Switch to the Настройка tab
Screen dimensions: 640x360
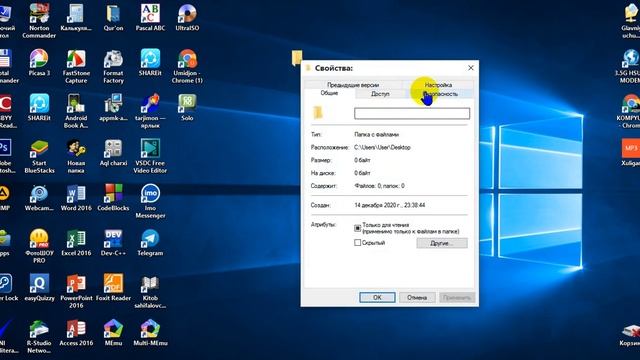pos(438,85)
